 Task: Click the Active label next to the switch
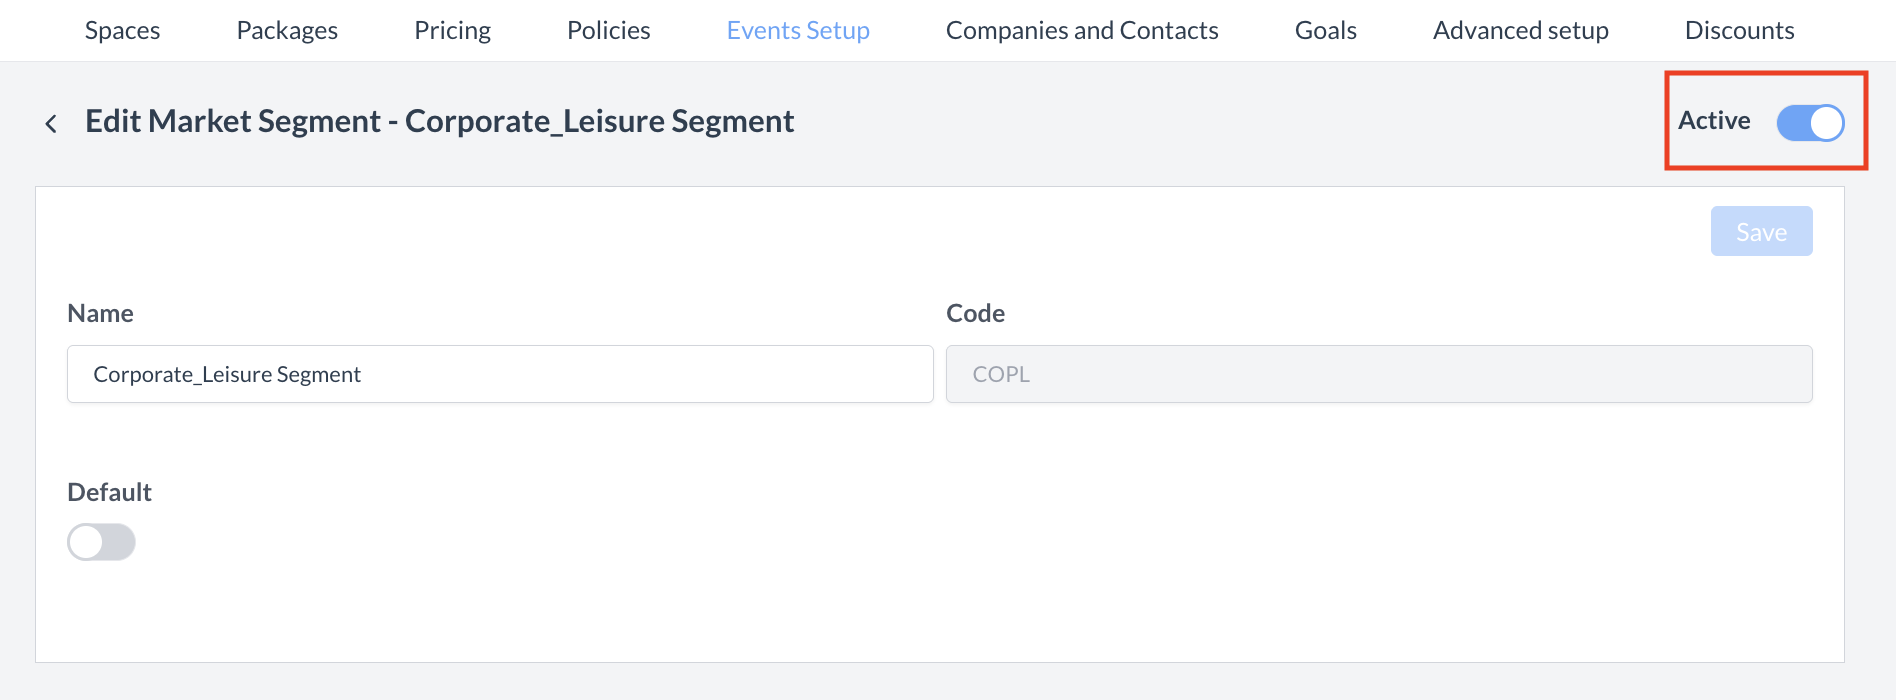click(x=1714, y=120)
